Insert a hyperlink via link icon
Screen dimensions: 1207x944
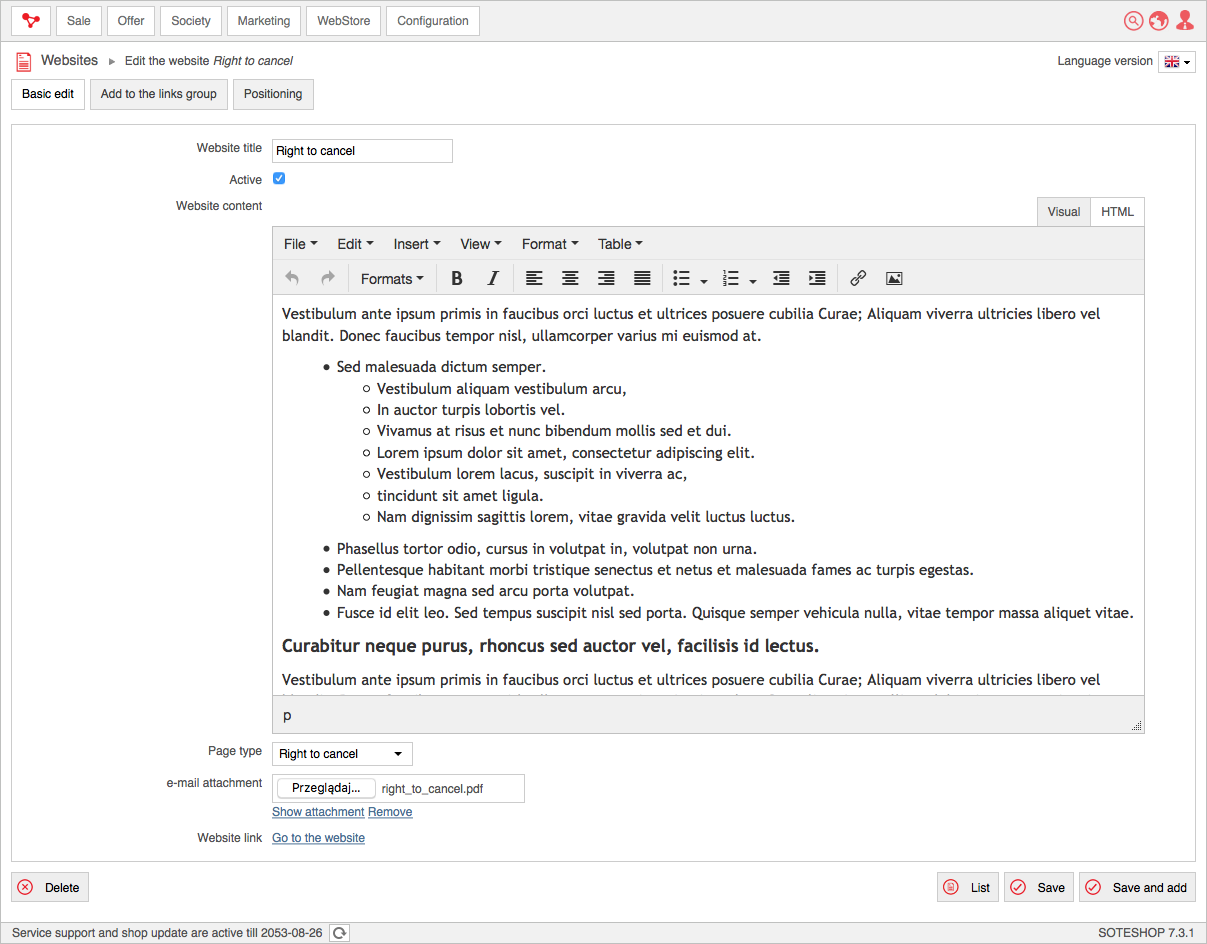pos(858,278)
